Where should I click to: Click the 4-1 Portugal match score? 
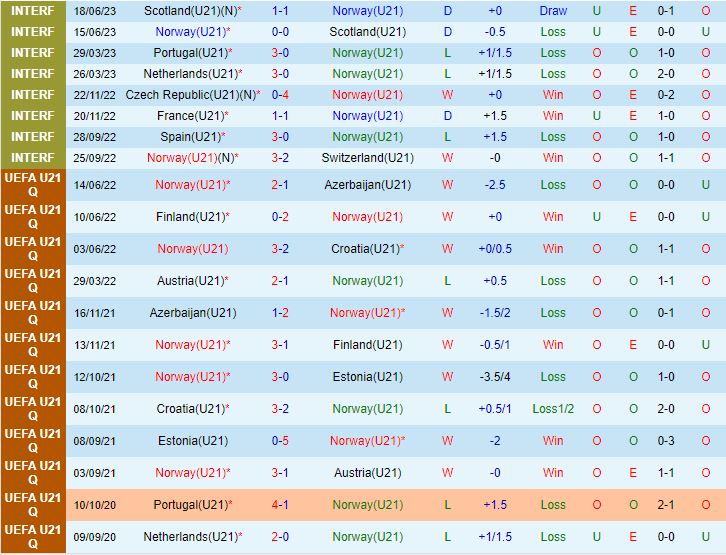point(280,505)
